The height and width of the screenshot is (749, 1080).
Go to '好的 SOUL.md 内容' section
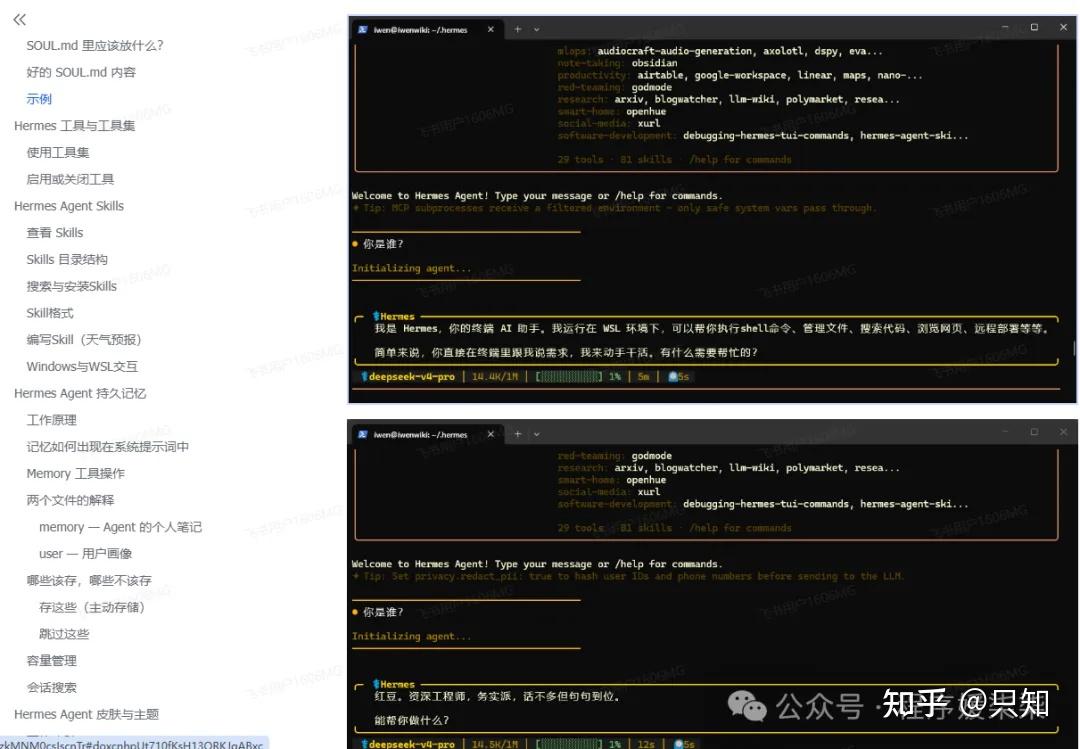81,72
